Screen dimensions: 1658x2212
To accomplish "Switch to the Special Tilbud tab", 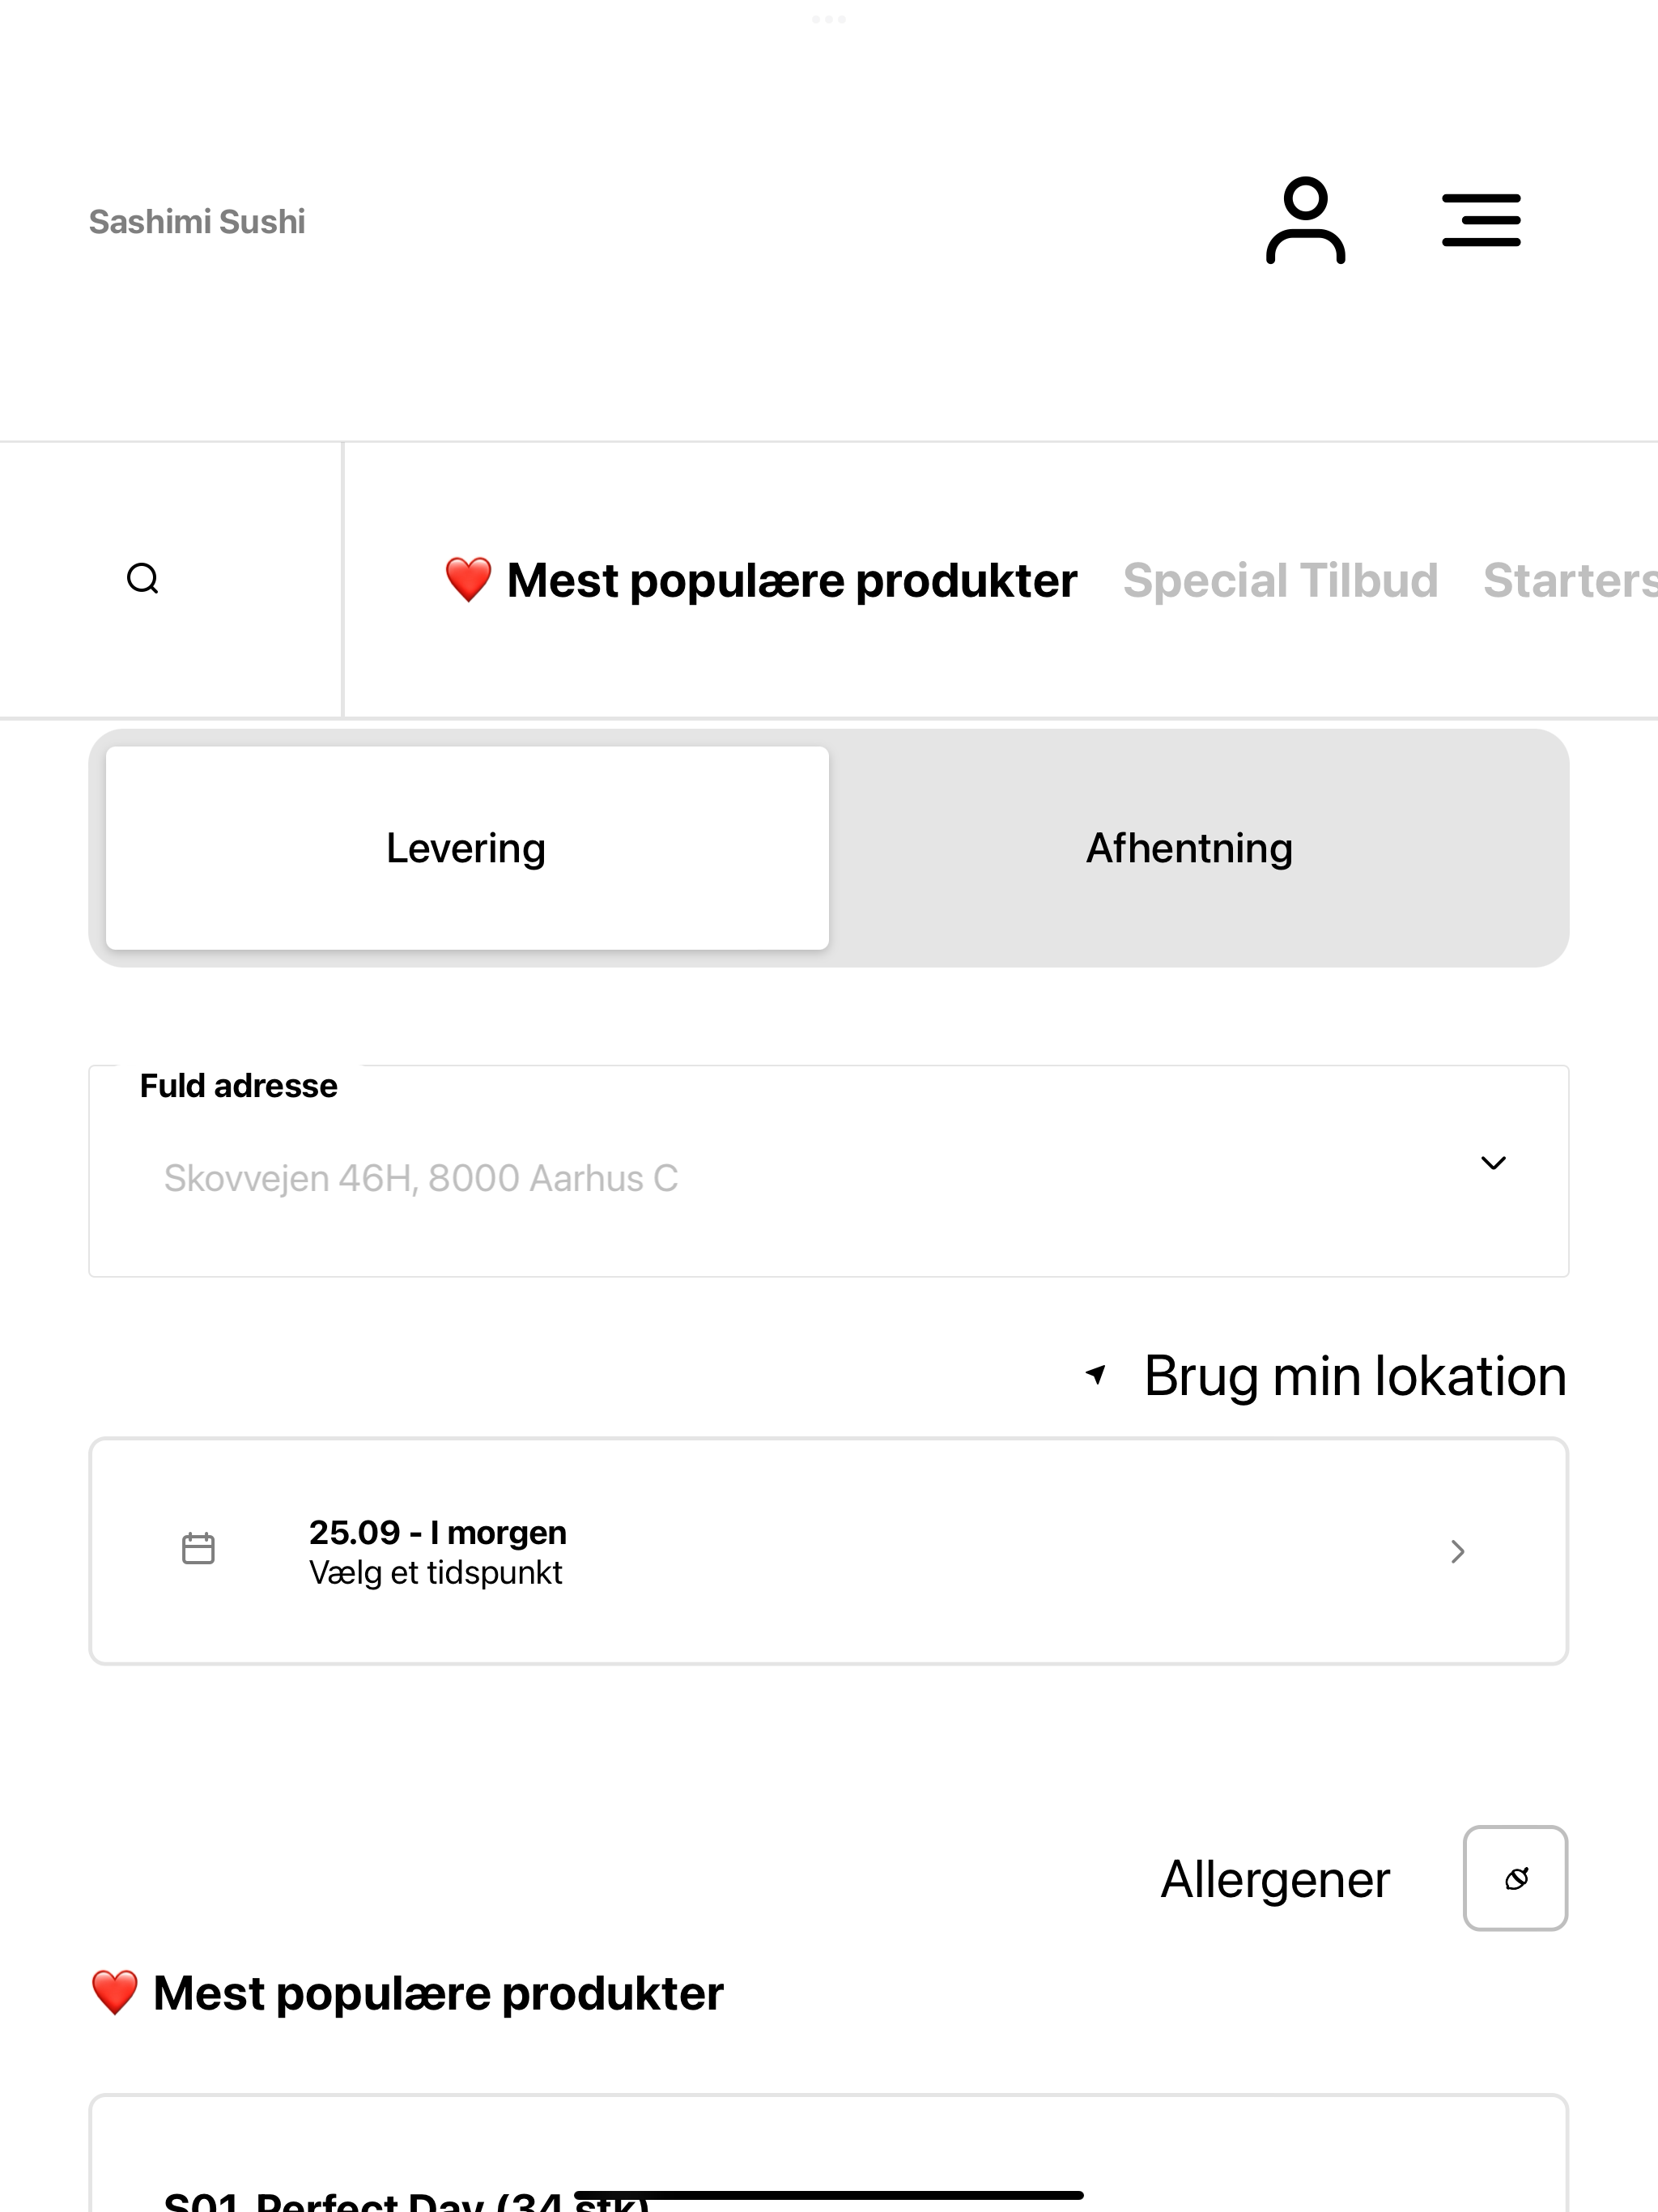I will click(x=1280, y=581).
